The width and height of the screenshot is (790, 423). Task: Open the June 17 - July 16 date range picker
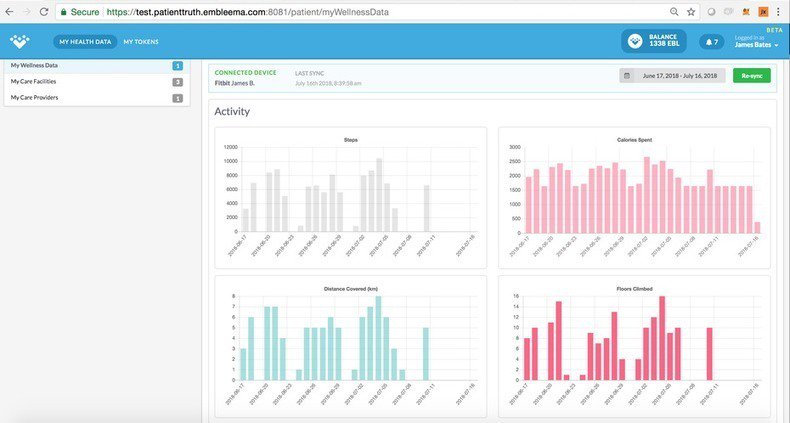coord(672,76)
